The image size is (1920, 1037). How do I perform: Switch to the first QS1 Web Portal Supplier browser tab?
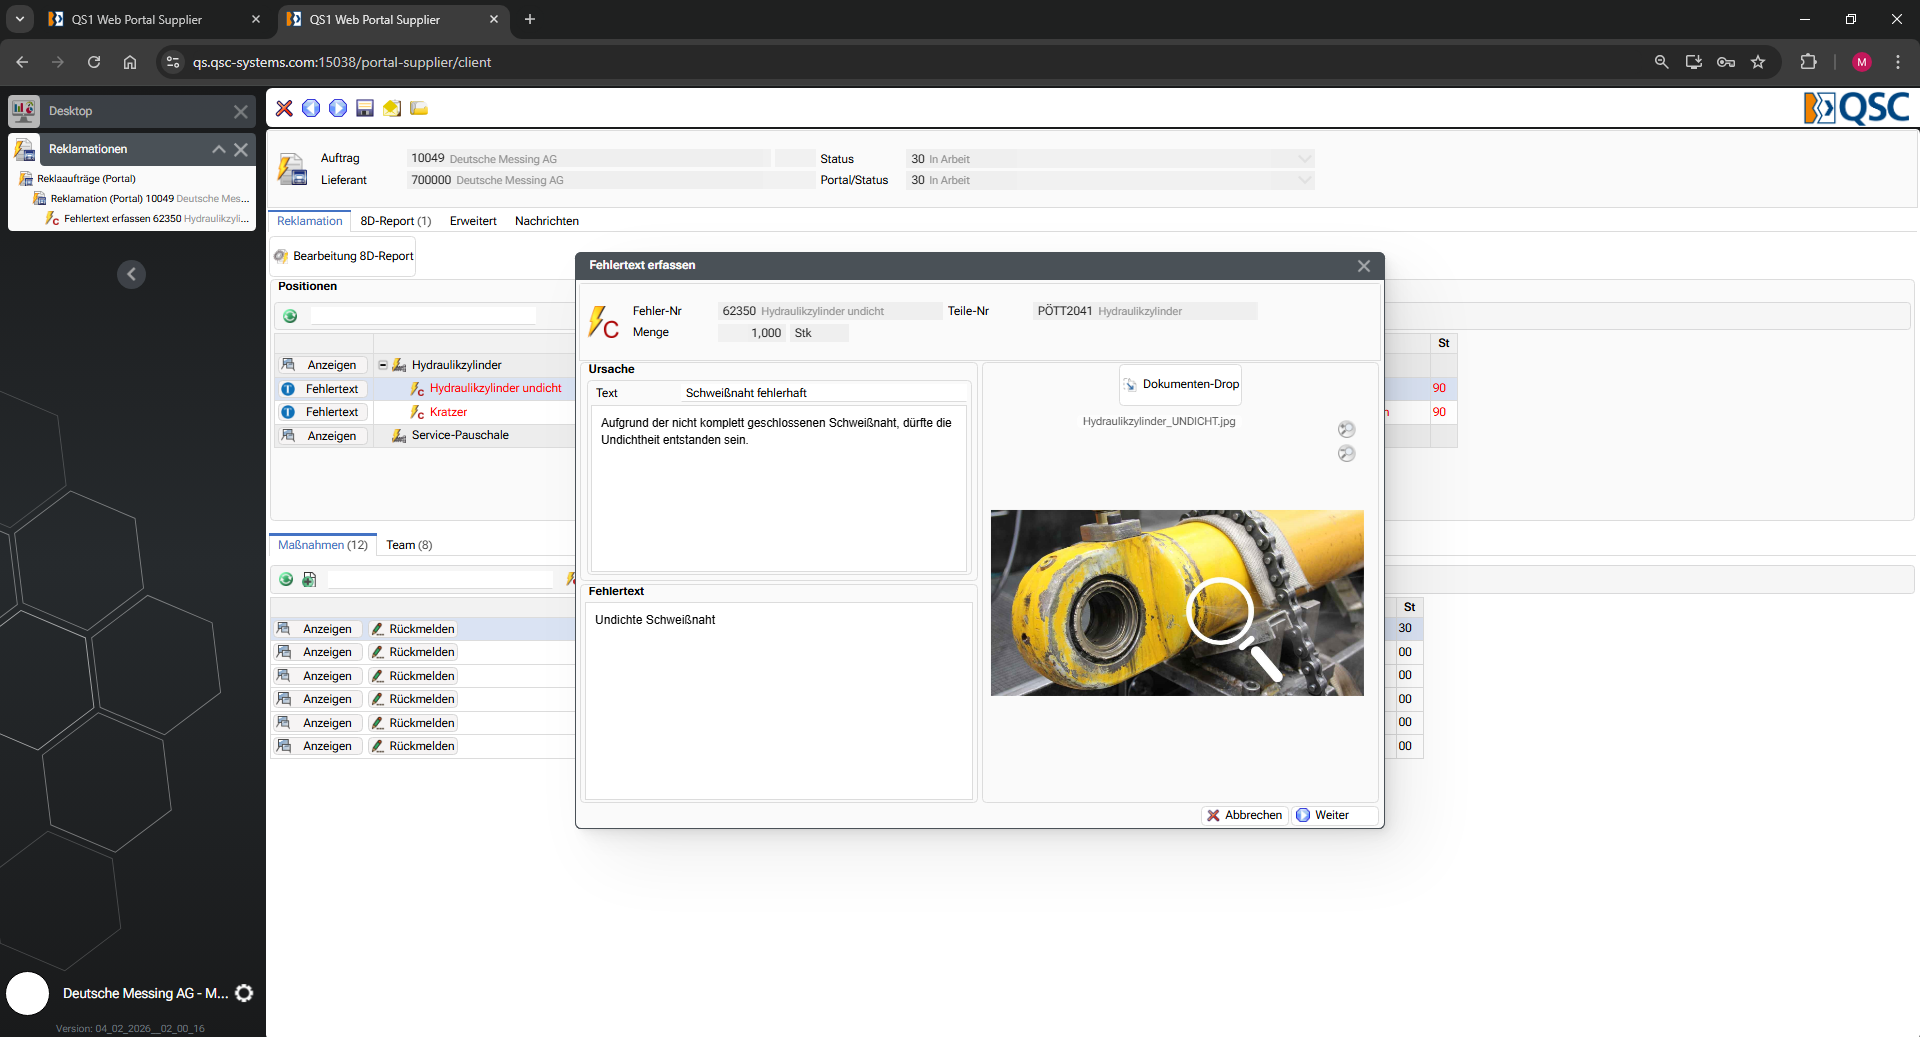point(155,19)
